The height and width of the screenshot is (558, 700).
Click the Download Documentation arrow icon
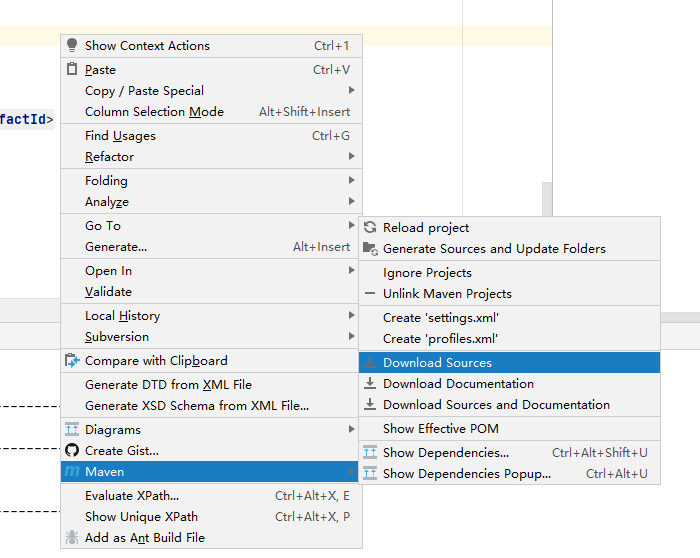(x=370, y=384)
